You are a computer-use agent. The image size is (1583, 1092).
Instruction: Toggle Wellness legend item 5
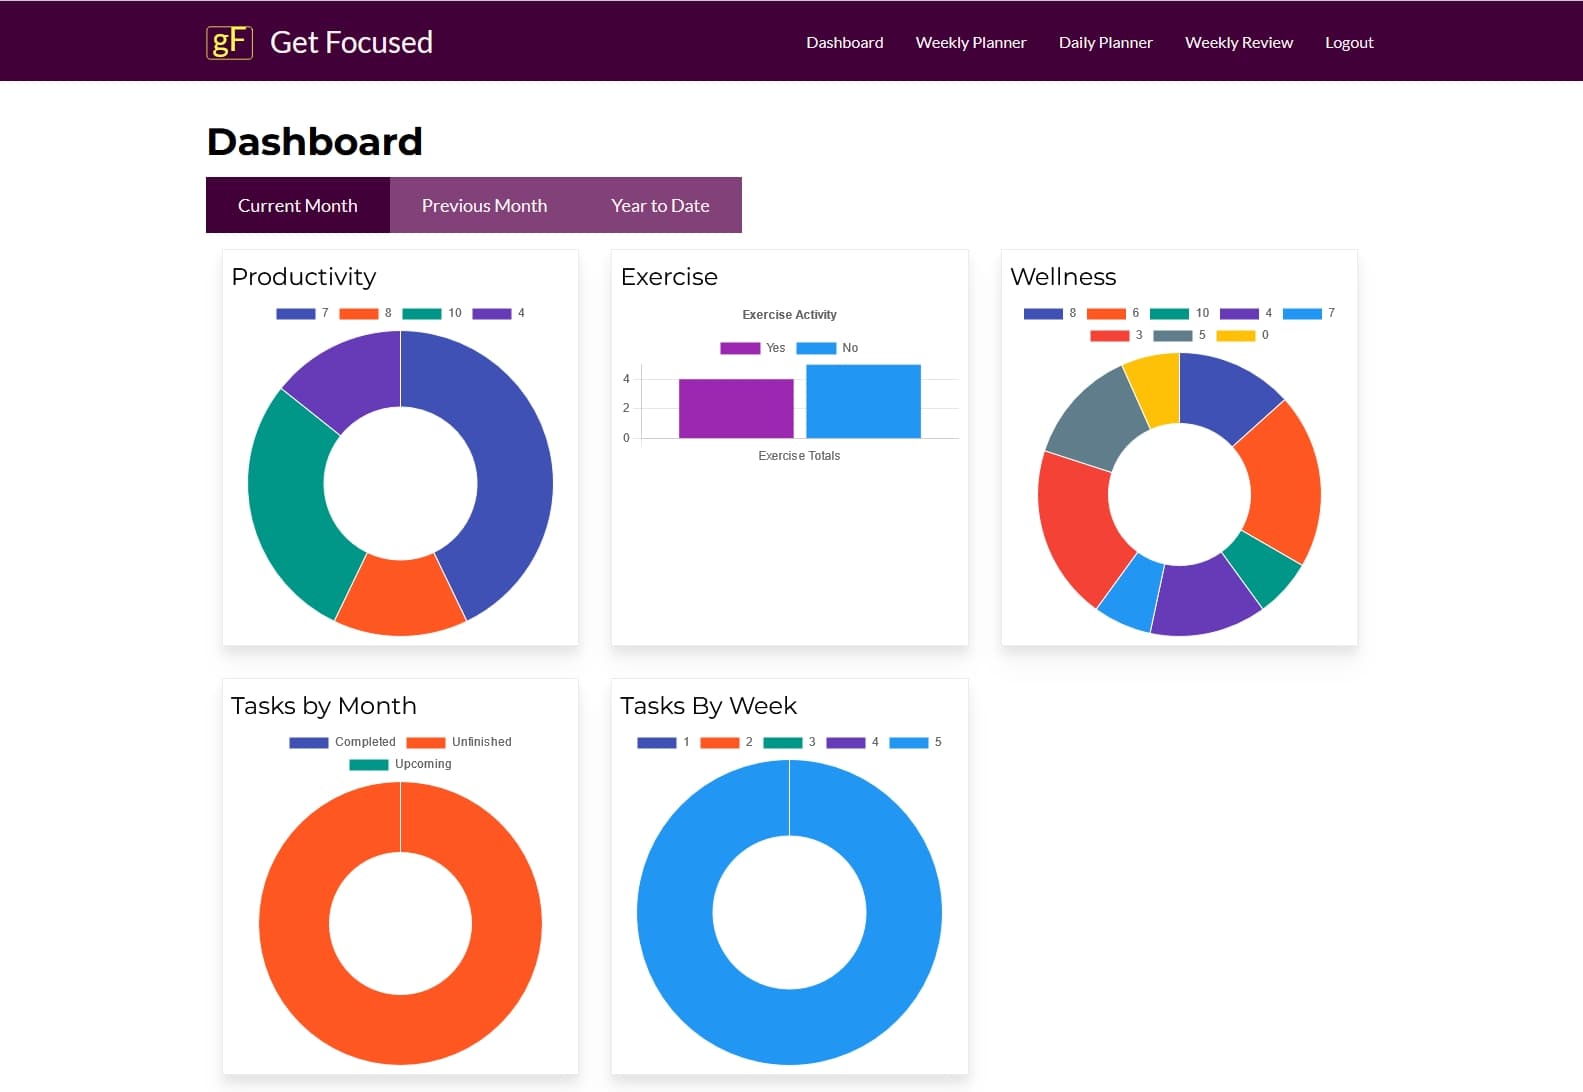click(1180, 335)
